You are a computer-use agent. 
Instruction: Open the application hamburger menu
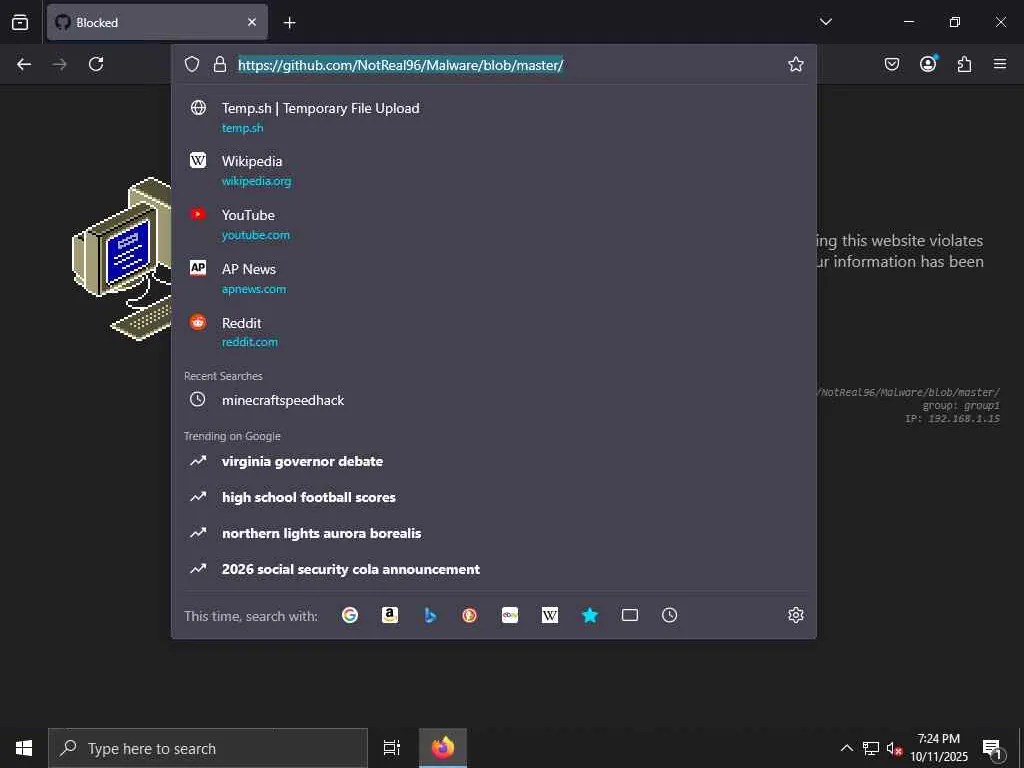tap(1000, 64)
